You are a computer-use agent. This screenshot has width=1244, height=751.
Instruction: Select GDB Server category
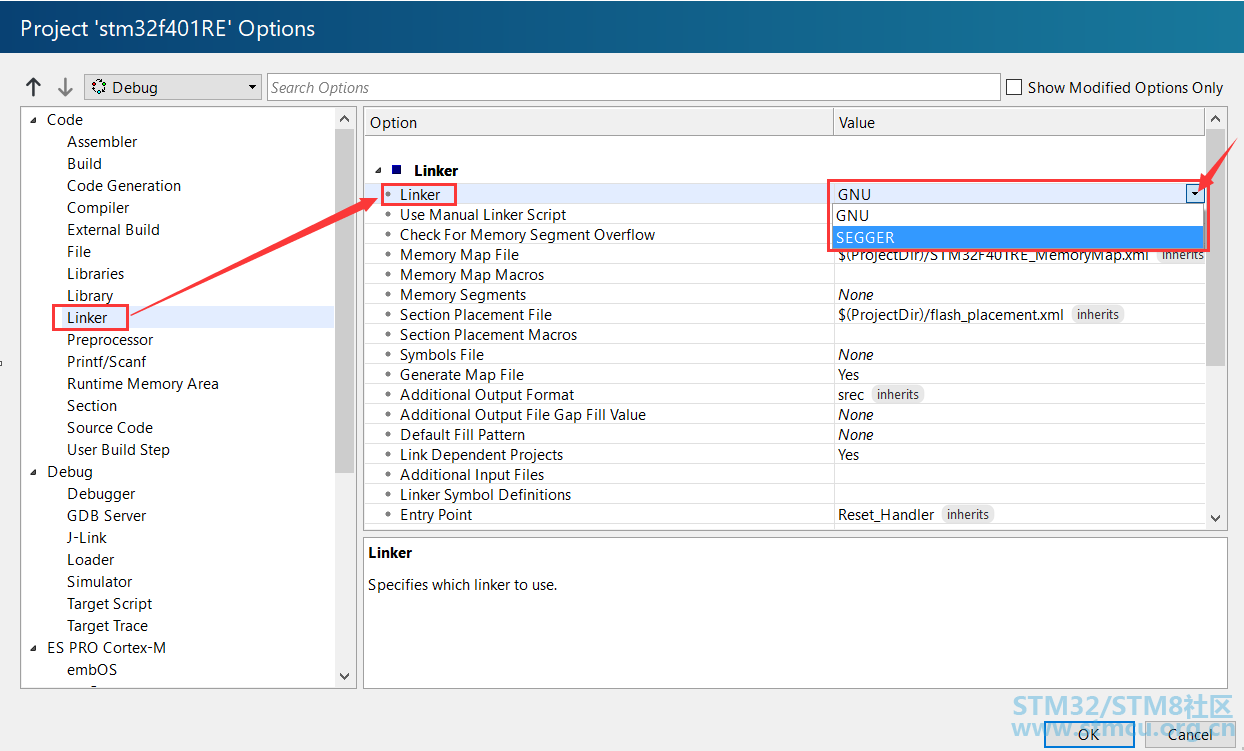pyautogui.click(x=106, y=516)
